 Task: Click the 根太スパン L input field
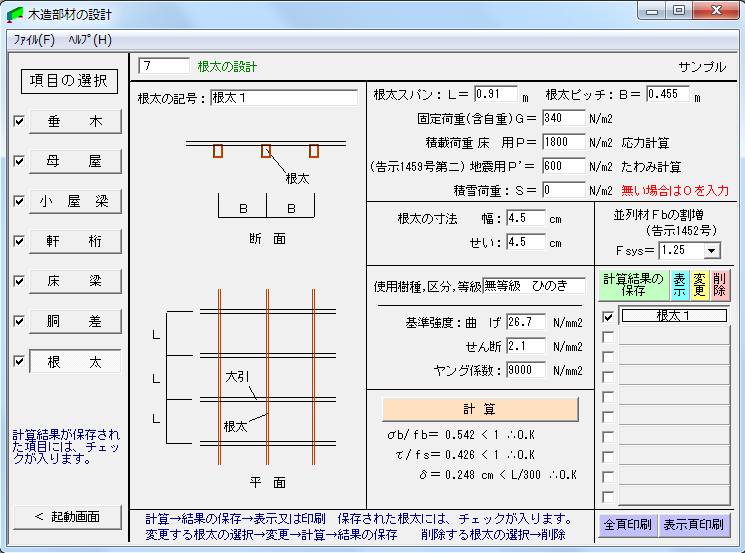coord(495,95)
